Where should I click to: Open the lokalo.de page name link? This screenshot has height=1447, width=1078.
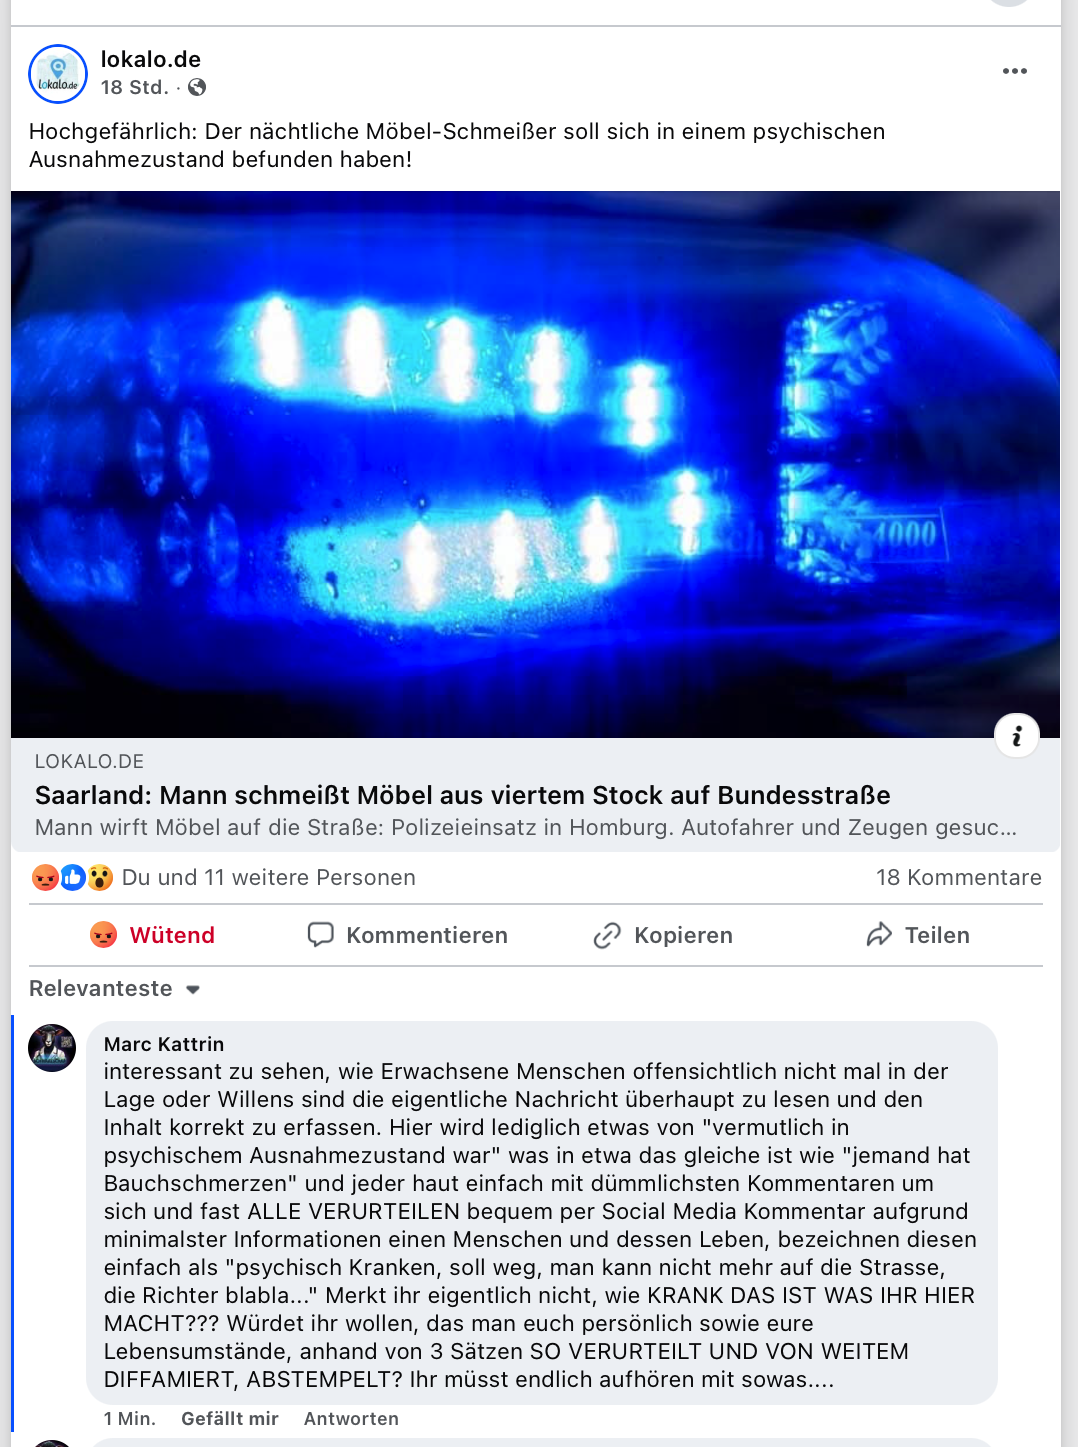tap(151, 60)
